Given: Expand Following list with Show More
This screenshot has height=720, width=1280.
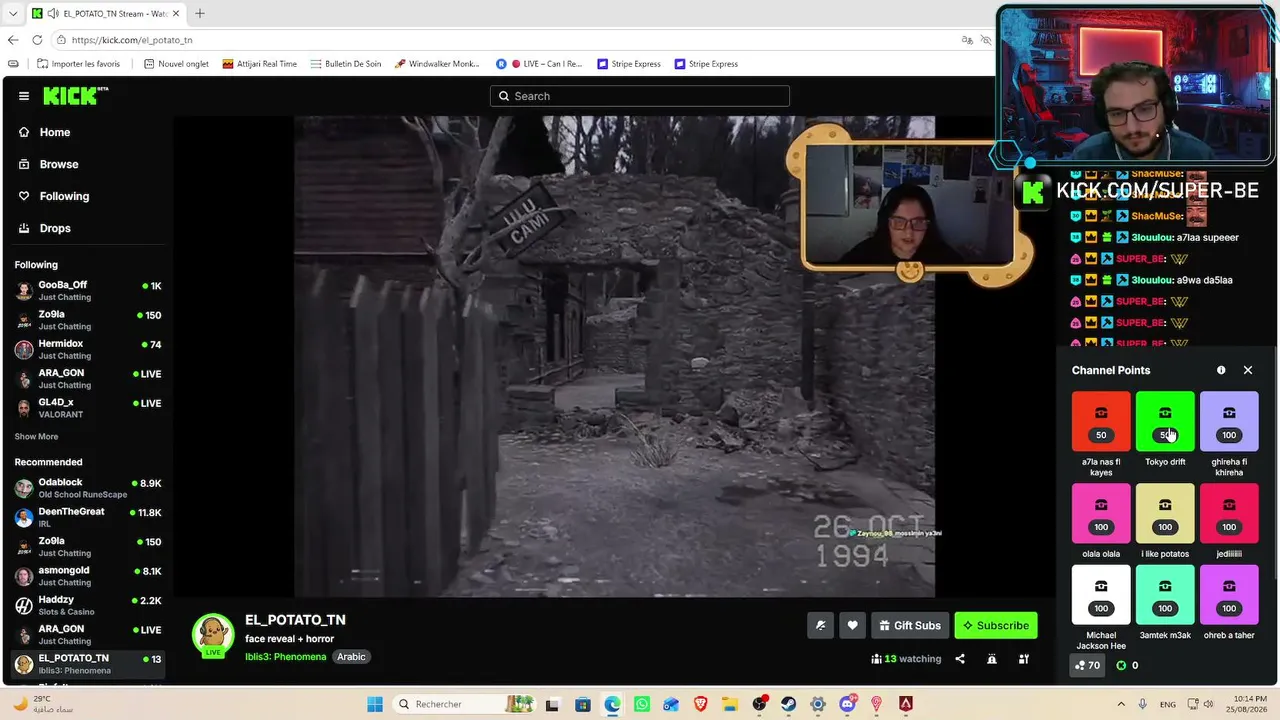Looking at the screenshot, I should pos(36,437).
